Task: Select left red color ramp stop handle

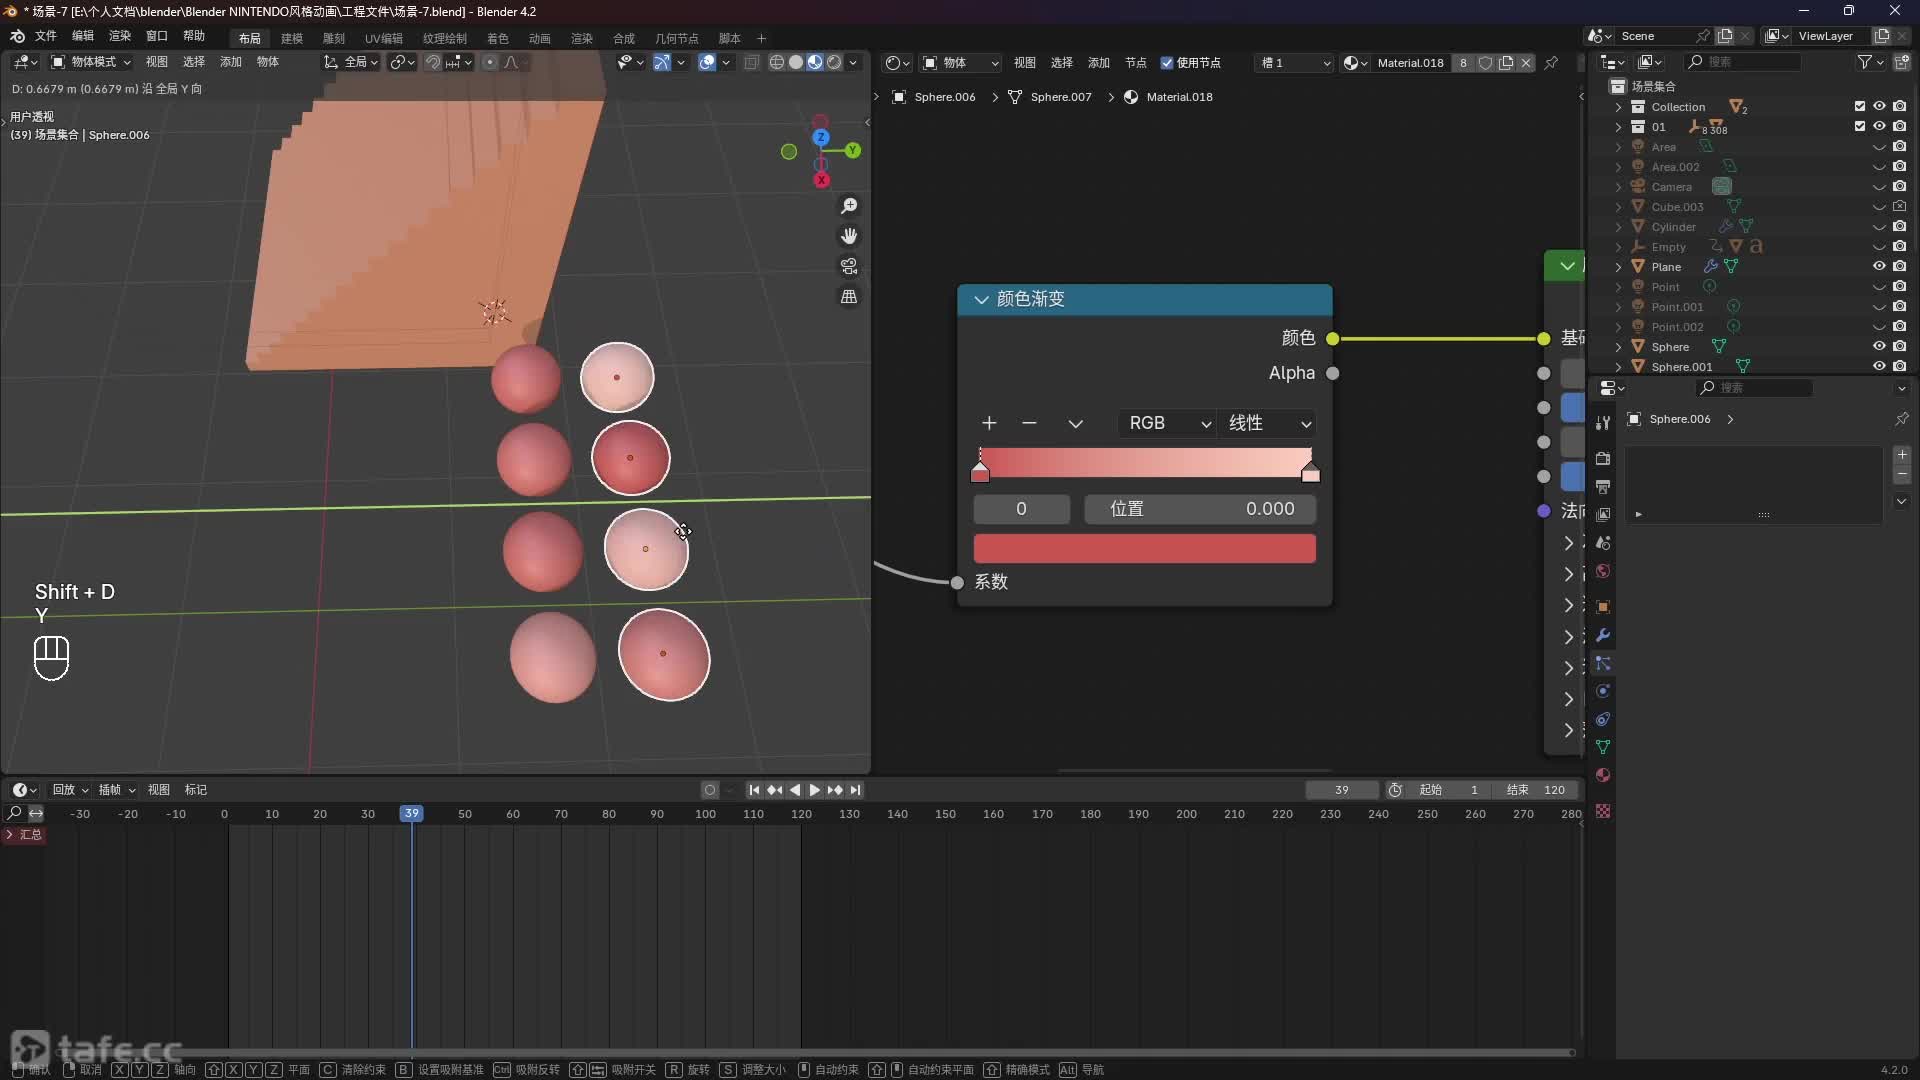Action: click(980, 472)
